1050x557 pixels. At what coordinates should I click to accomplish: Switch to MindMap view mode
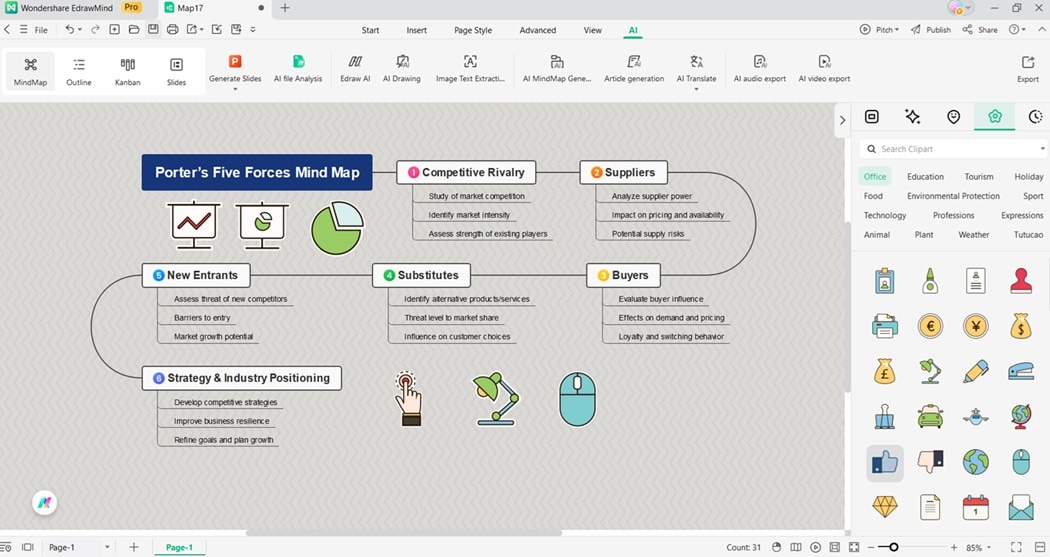[x=30, y=71]
